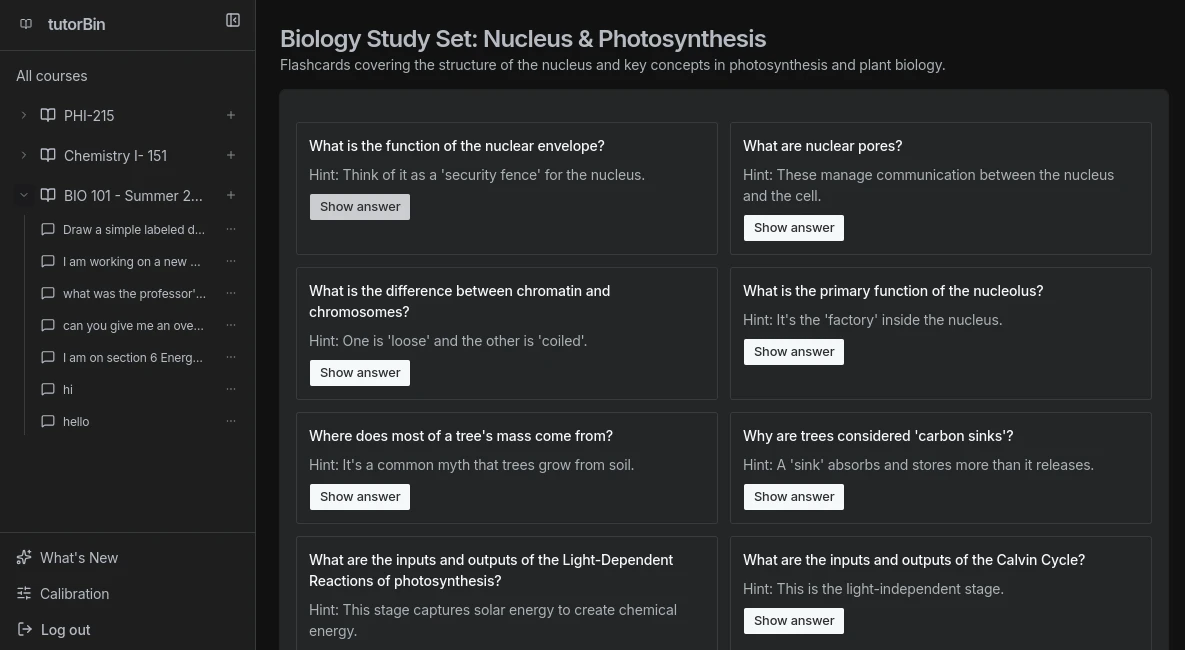Click chat icon beside 'what was the professor'

point(48,293)
